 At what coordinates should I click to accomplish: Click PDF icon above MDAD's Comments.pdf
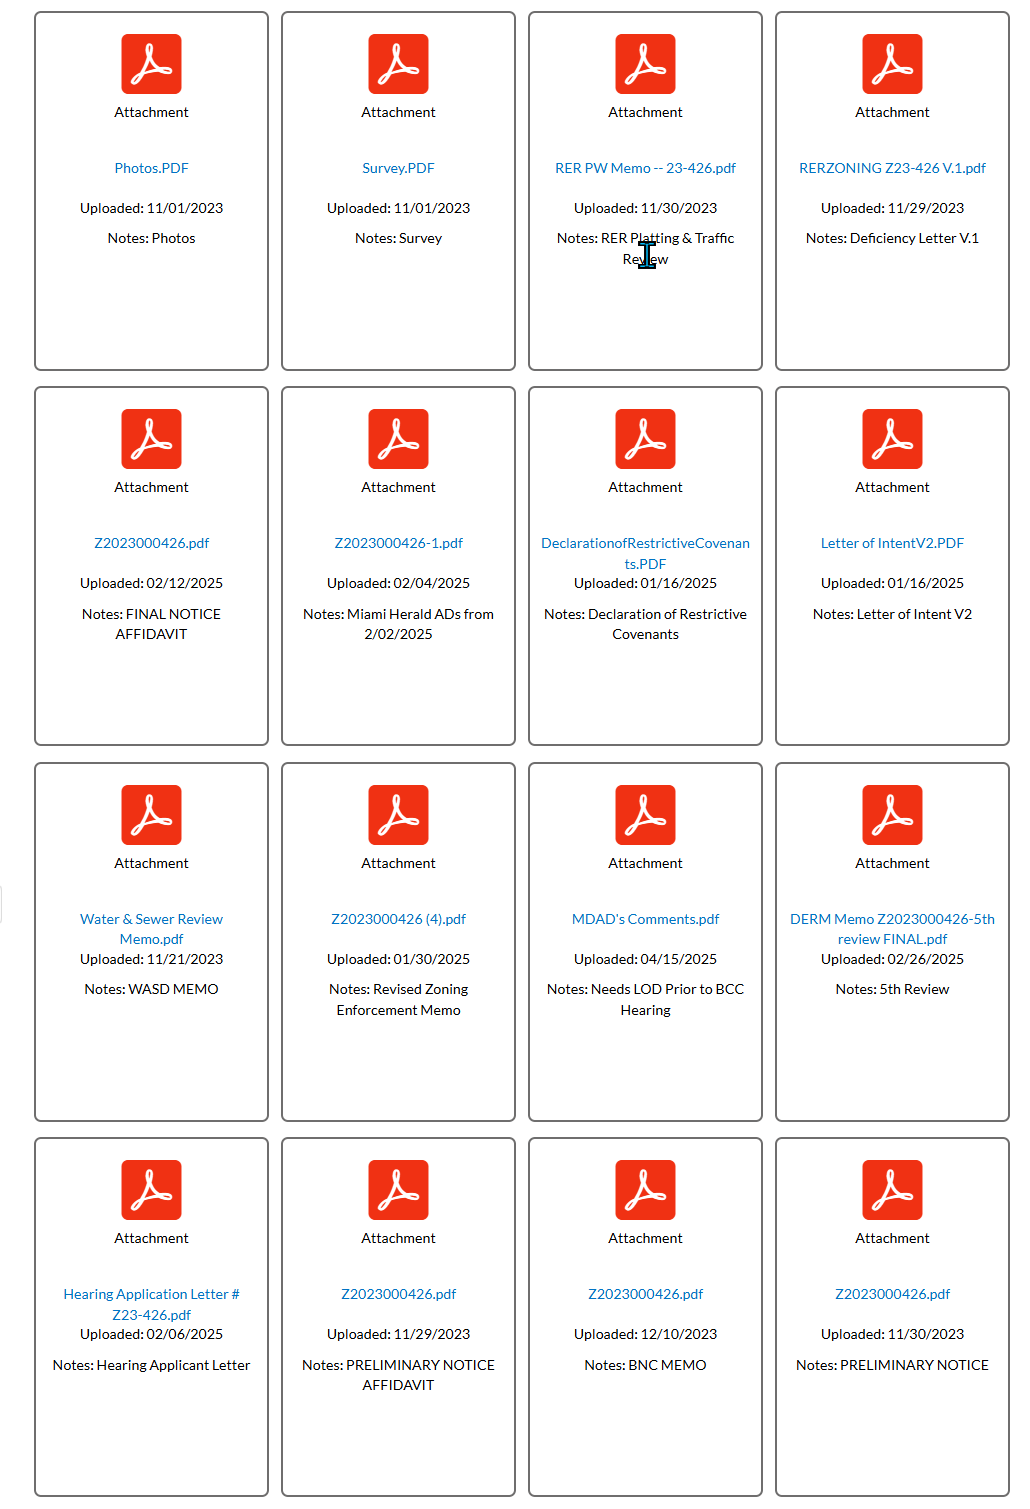645,815
